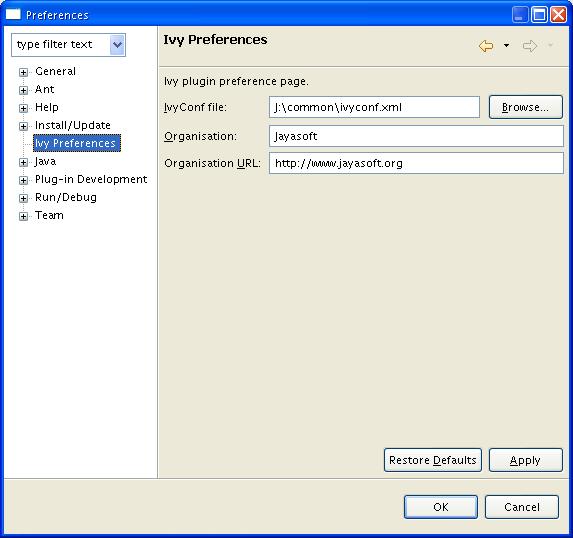Click the Apply button
The image size is (573, 538).
point(525,460)
